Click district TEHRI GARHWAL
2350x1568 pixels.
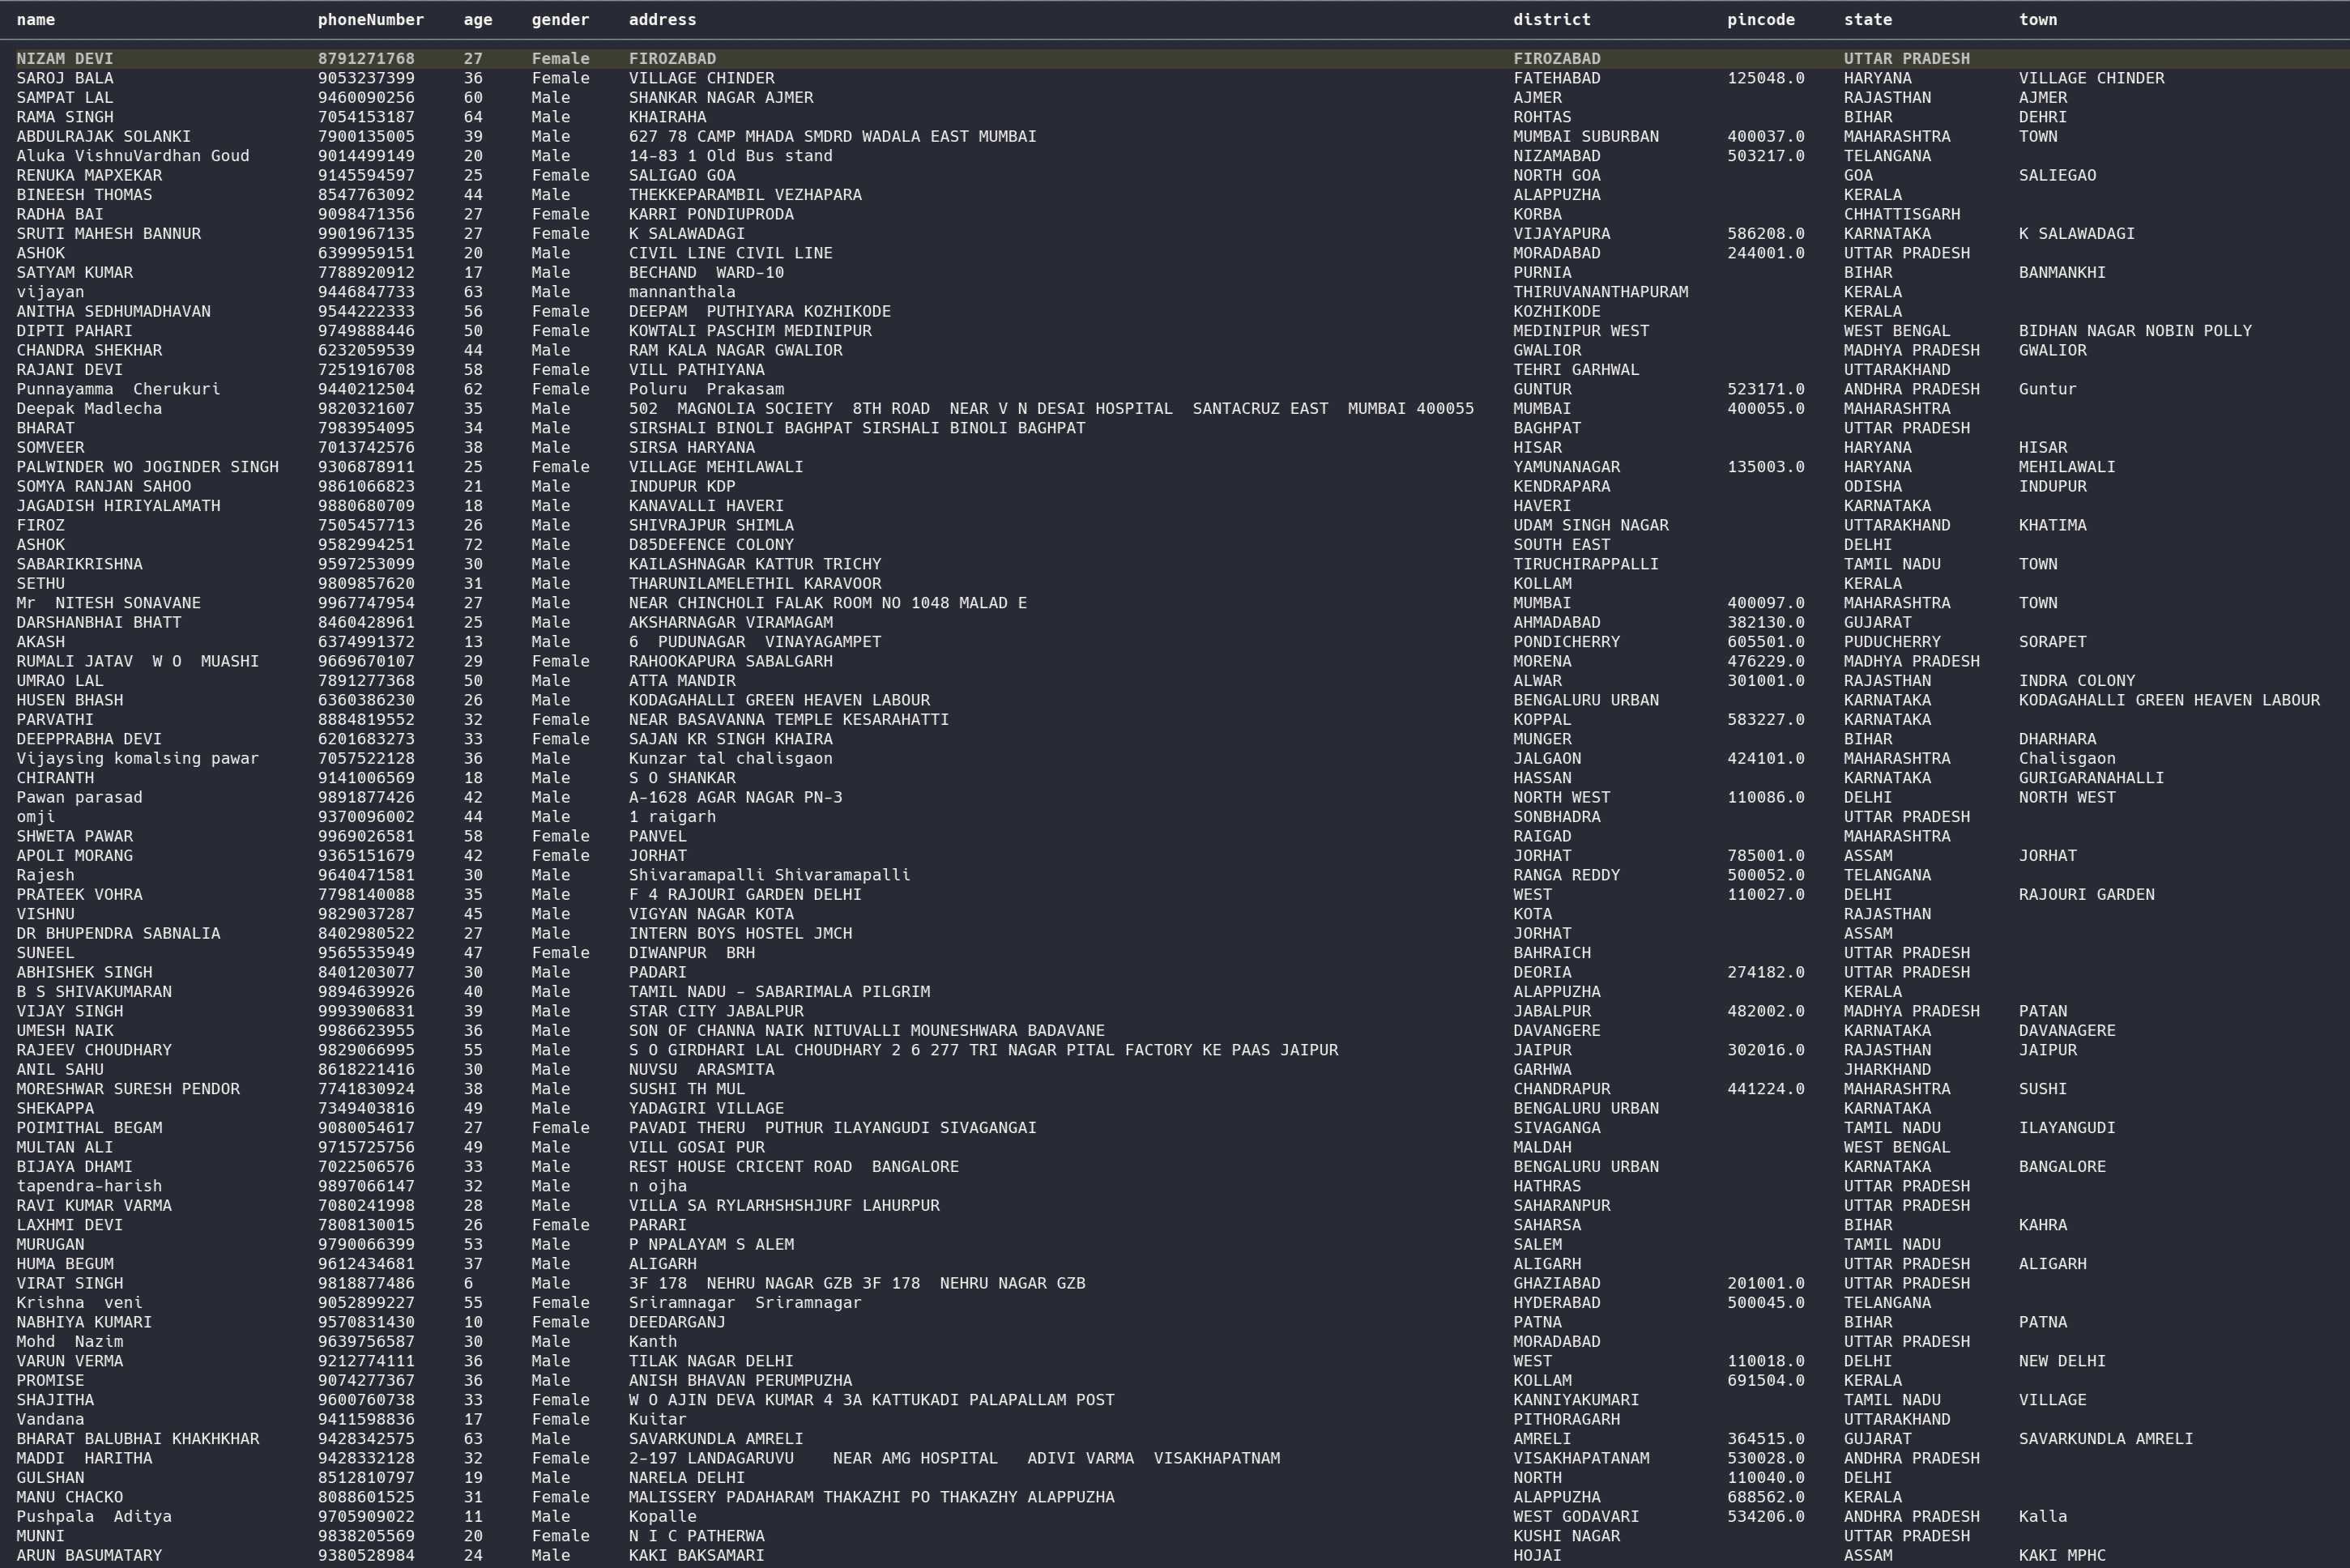(1576, 370)
